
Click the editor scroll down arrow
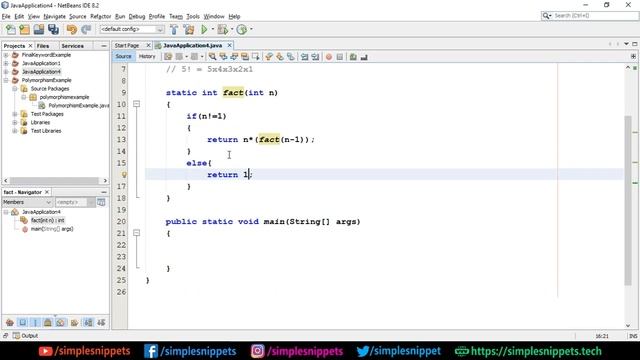(x=628, y=325)
